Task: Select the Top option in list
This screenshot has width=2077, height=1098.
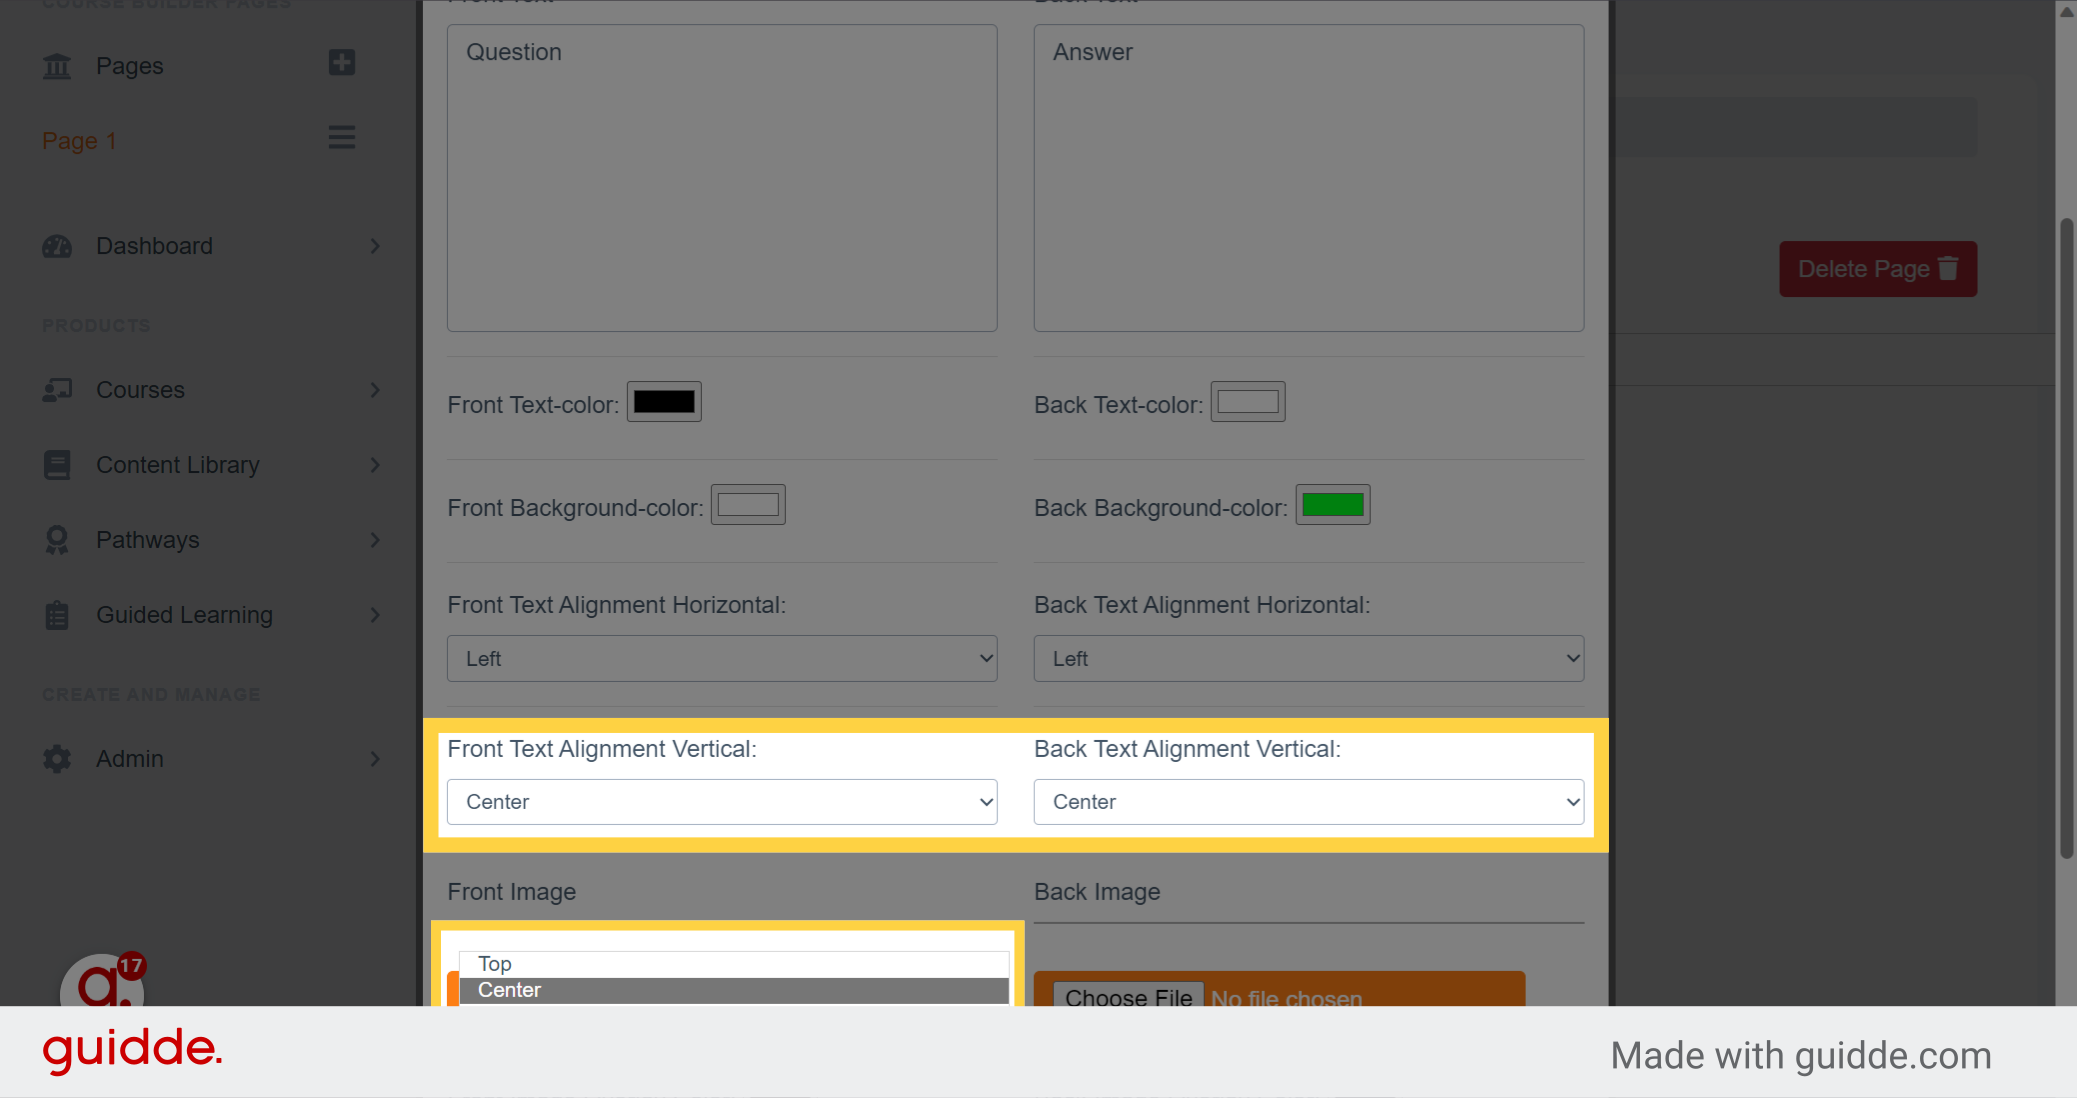Action: pos(733,964)
